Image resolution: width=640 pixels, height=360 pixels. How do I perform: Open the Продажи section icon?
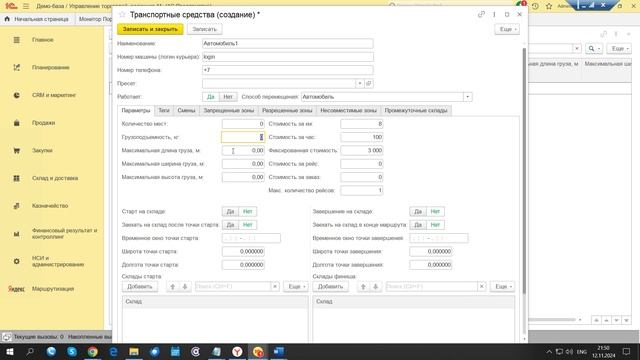(x=16, y=123)
